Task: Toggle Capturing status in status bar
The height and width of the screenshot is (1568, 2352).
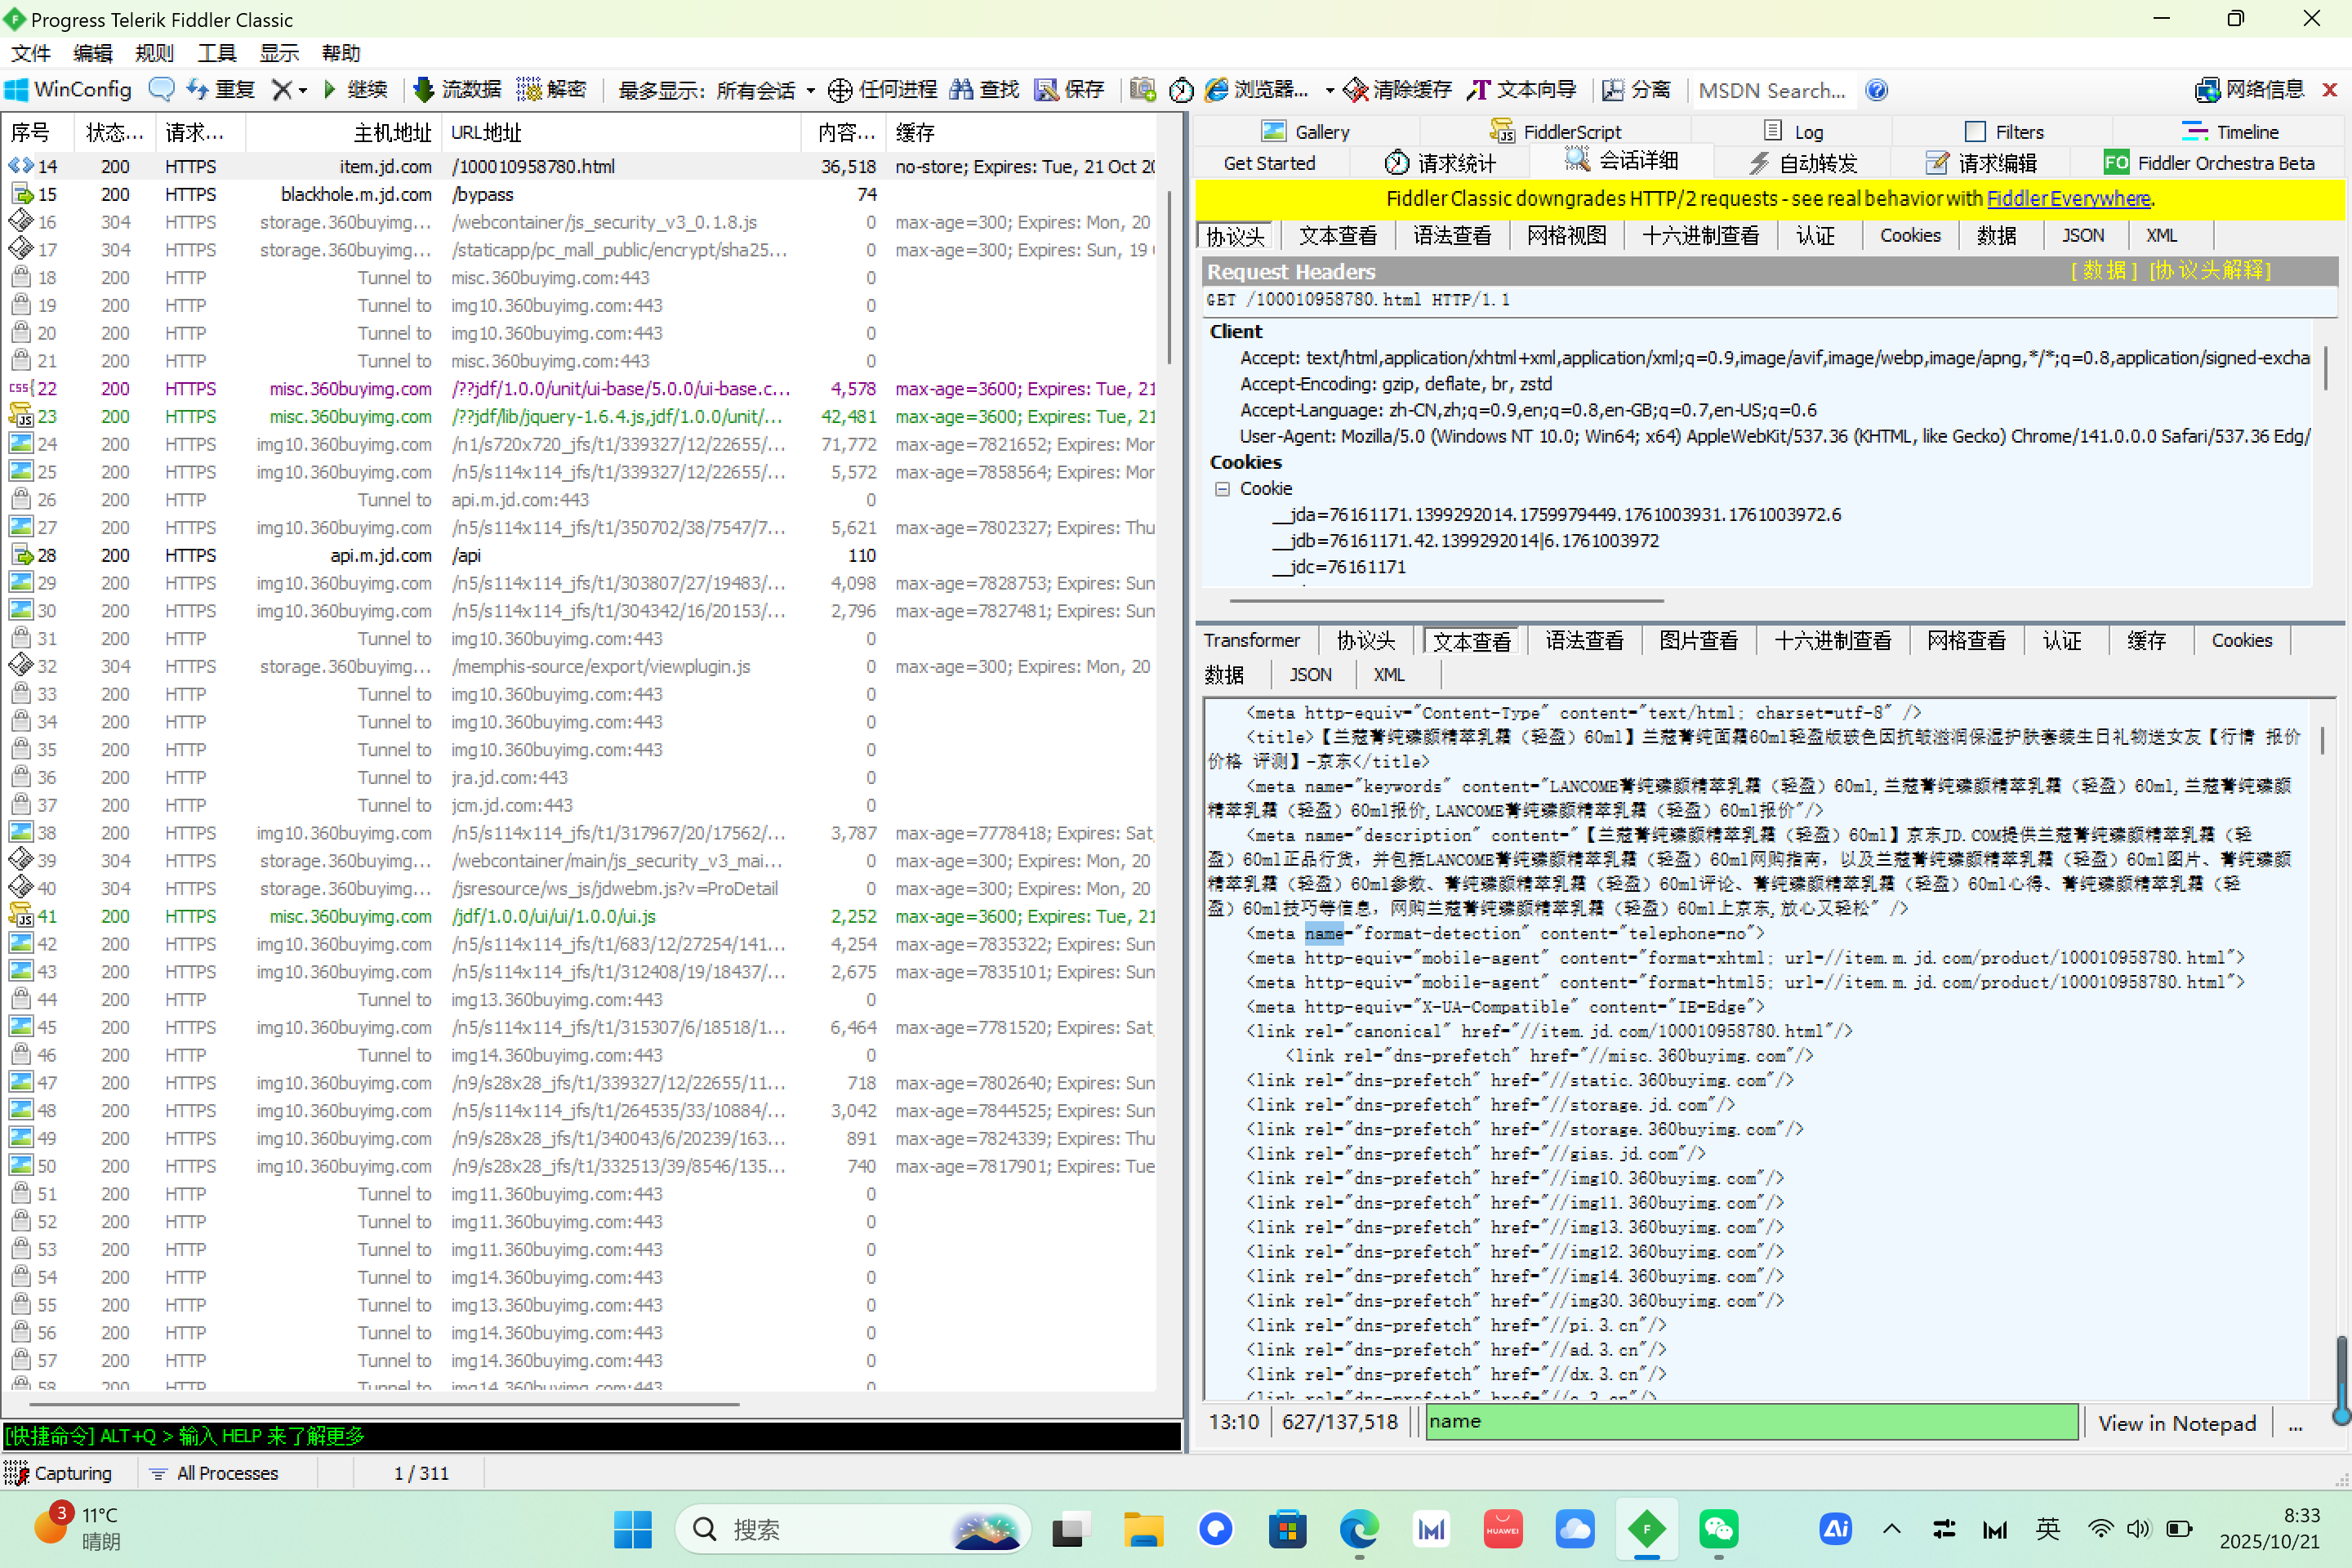Action: (58, 1473)
